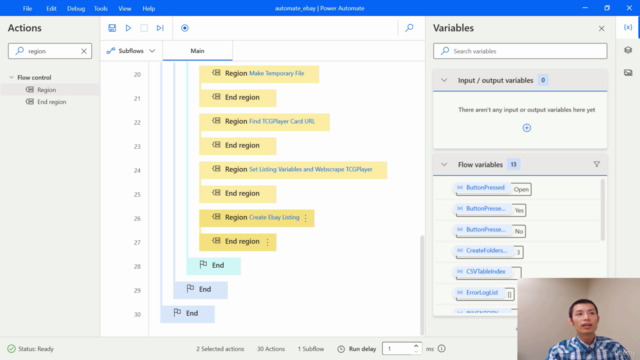Close the Variables panel
Image resolution: width=640 pixels, height=360 pixels.
(x=602, y=29)
